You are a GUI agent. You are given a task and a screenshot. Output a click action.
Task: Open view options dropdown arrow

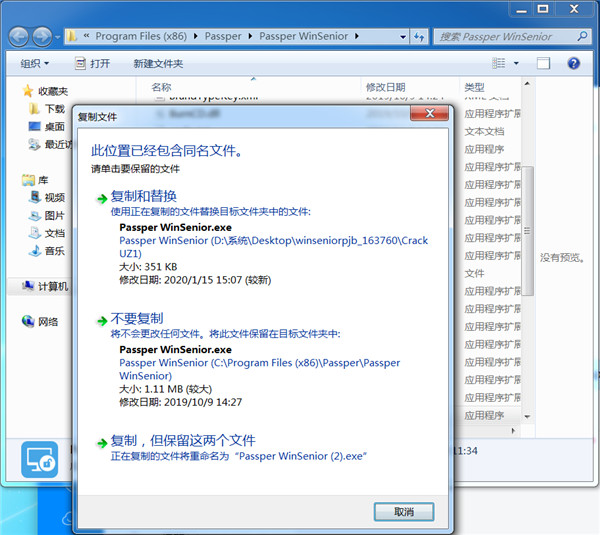point(516,63)
